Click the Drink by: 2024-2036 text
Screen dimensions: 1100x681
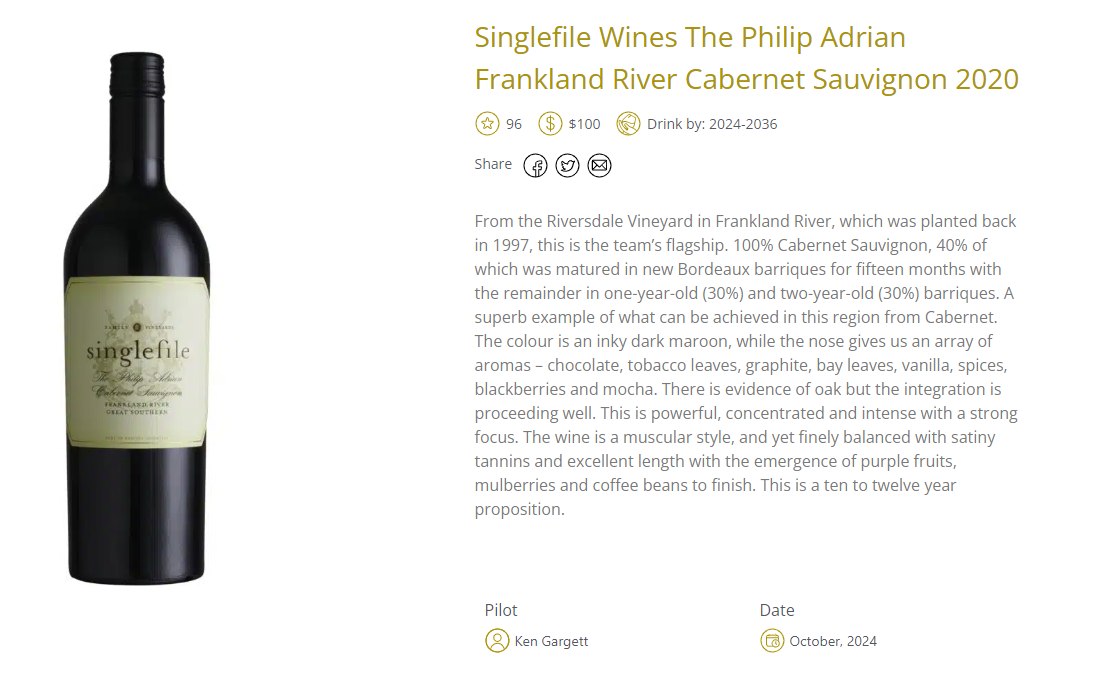point(712,124)
